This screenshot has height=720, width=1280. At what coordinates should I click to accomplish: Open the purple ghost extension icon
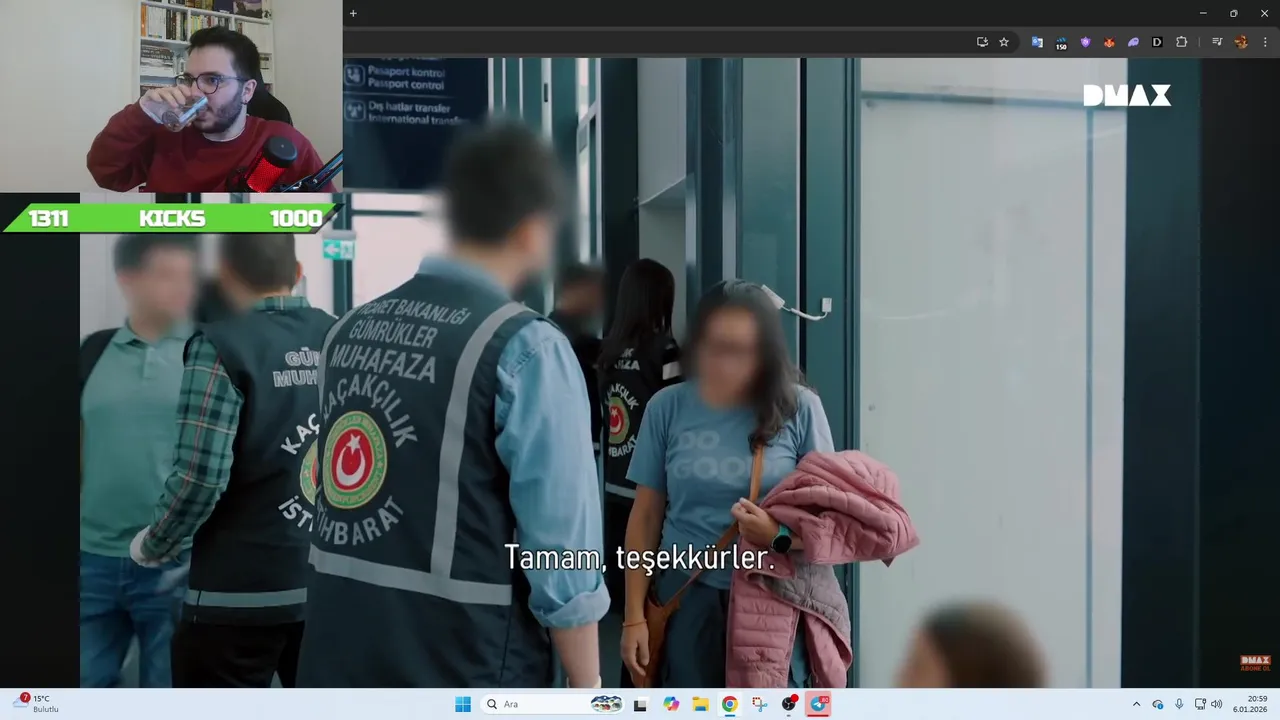(x=1133, y=42)
